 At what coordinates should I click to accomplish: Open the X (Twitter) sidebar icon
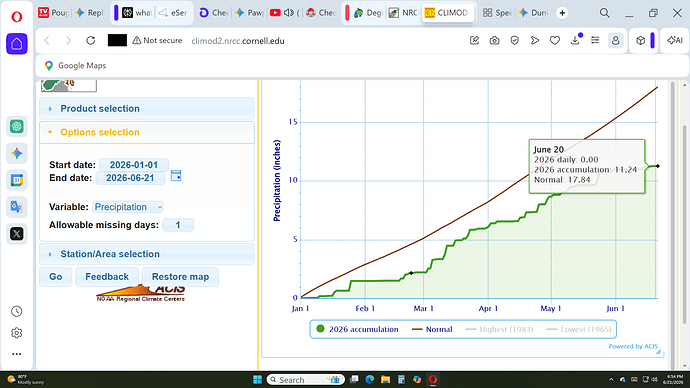coord(17,234)
